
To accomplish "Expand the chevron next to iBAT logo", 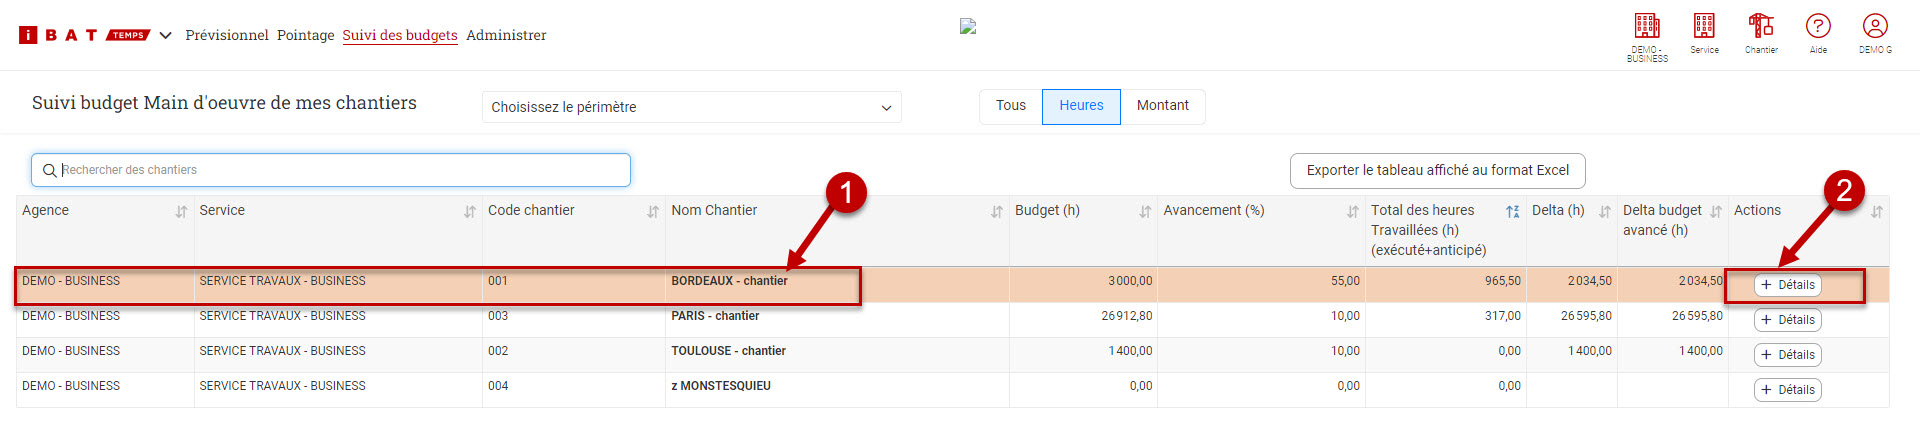I will 166,35.
